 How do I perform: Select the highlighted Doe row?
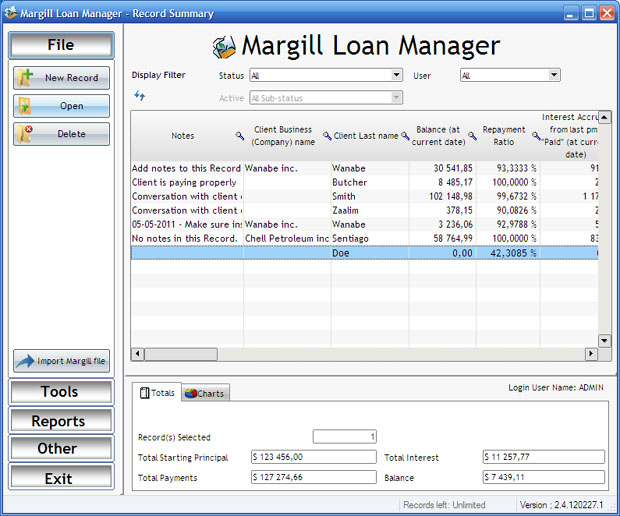point(364,253)
